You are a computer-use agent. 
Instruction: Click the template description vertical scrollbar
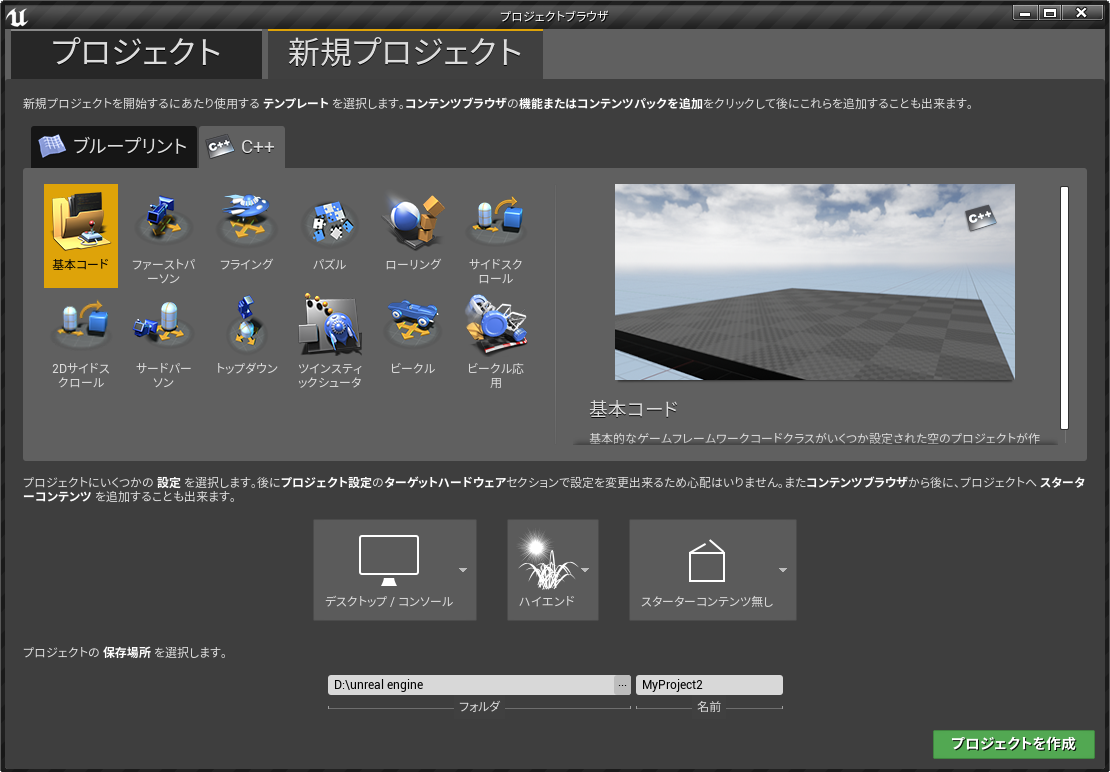click(x=1064, y=308)
